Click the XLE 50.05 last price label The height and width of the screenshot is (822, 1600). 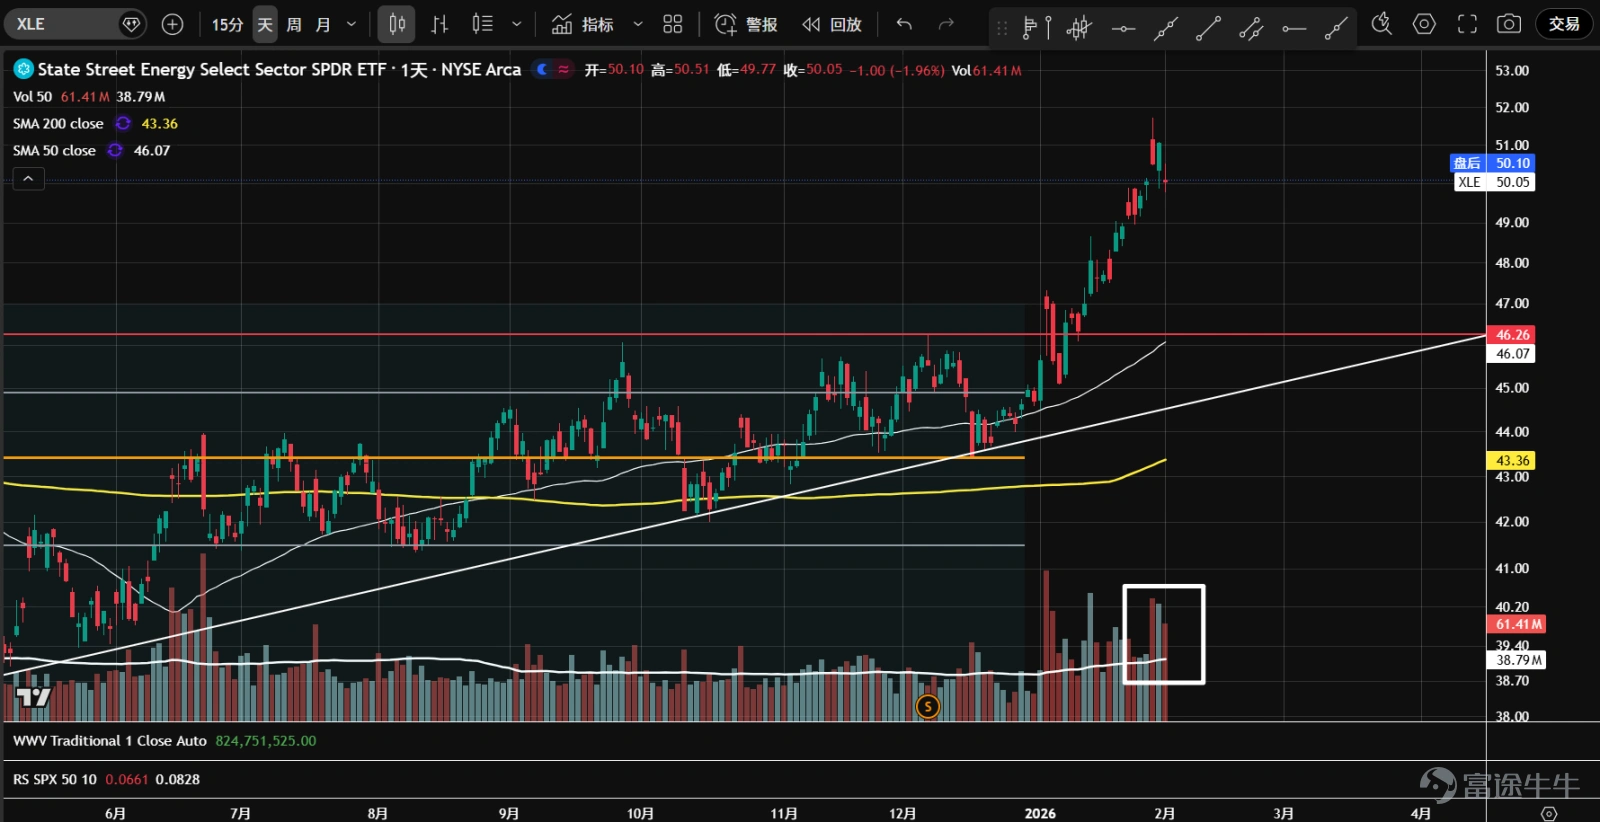pyautogui.click(x=1494, y=182)
